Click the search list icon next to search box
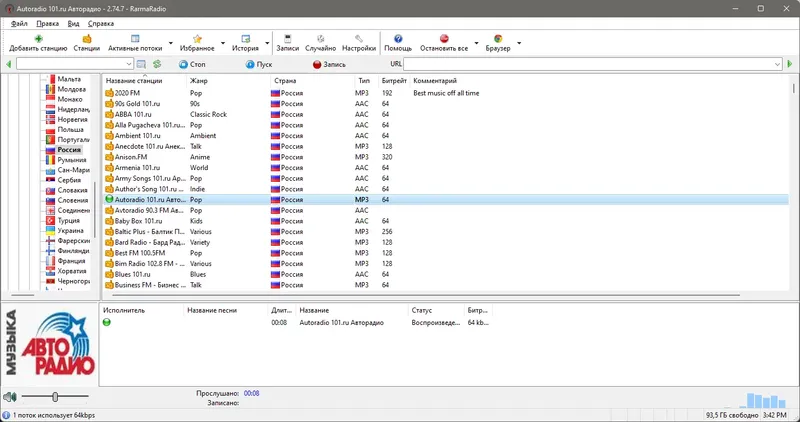Image resolution: width=800 pixels, height=422 pixels. tap(141, 64)
